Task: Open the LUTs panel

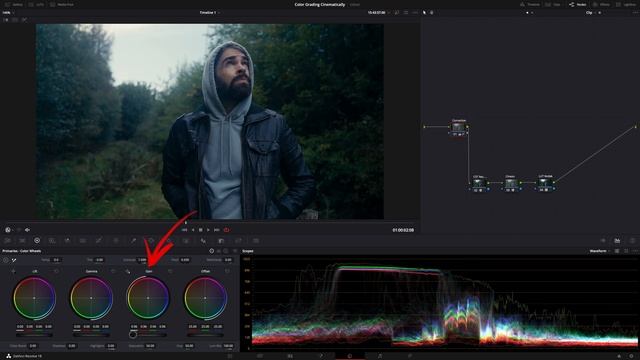Action: click(x=36, y=4)
